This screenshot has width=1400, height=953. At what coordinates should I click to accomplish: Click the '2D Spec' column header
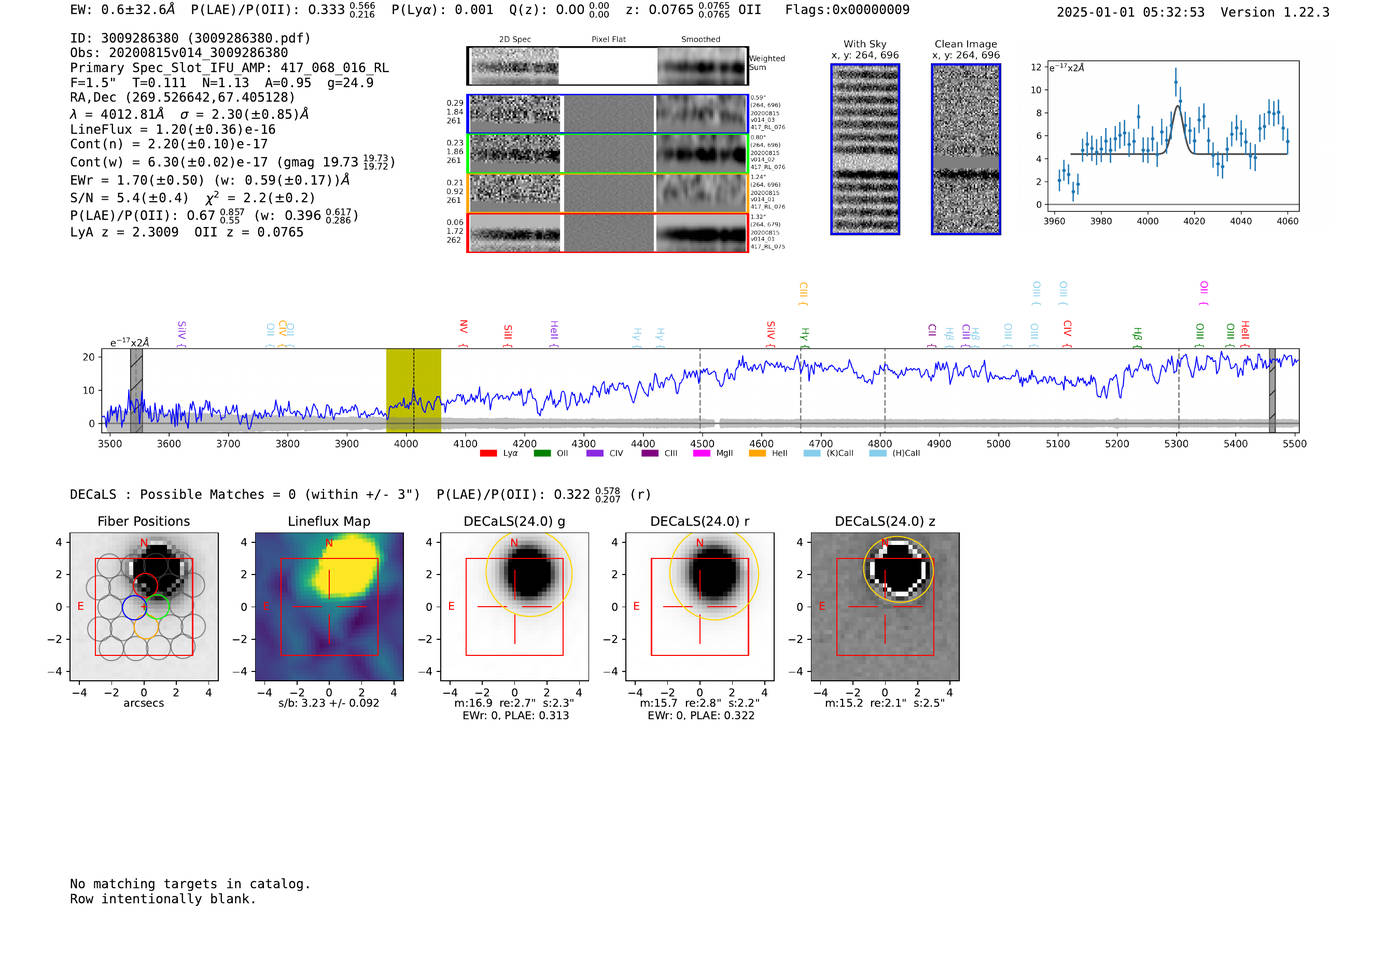[515, 40]
